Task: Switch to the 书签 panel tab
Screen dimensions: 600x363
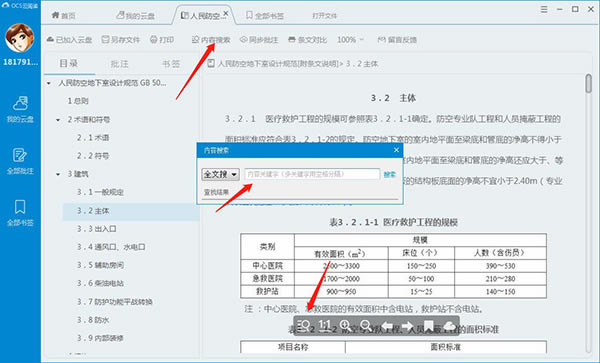Action: click(x=171, y=63)
